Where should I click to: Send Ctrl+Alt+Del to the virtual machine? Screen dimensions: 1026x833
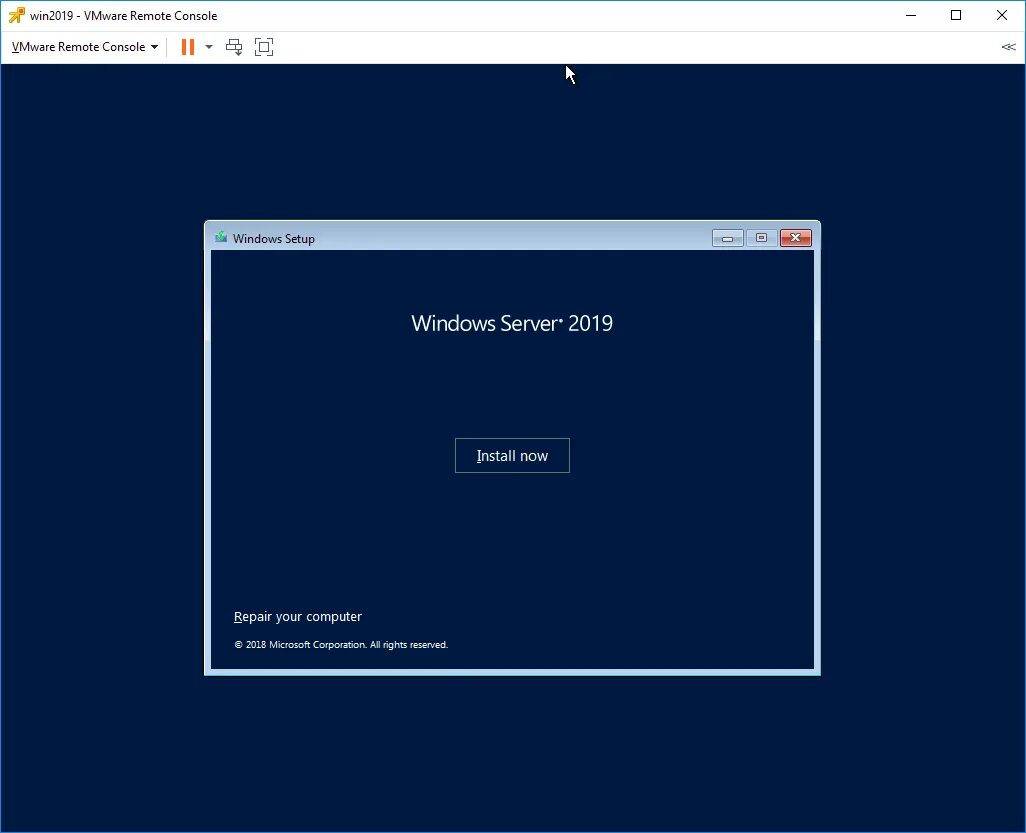click(234, 46)
